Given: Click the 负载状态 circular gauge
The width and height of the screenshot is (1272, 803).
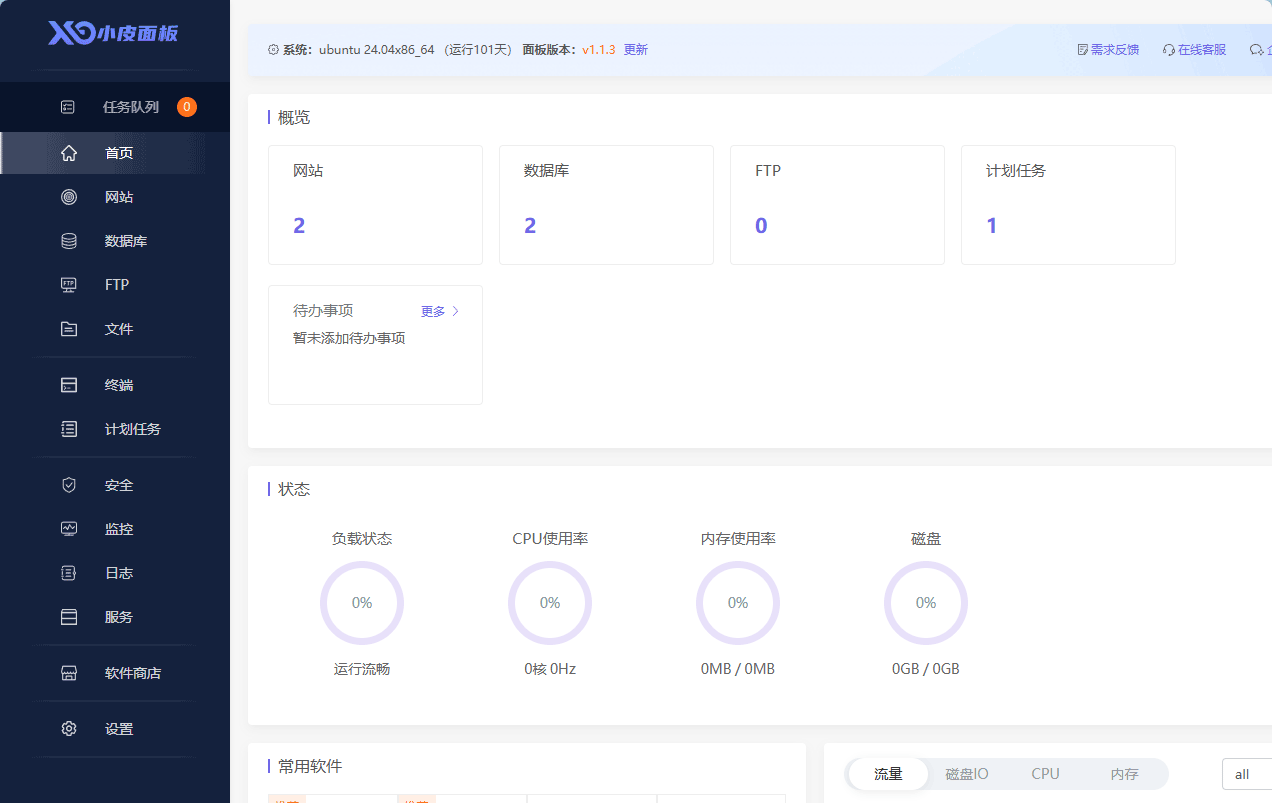Looking at the screenshot, I should [x=362, y=603].
